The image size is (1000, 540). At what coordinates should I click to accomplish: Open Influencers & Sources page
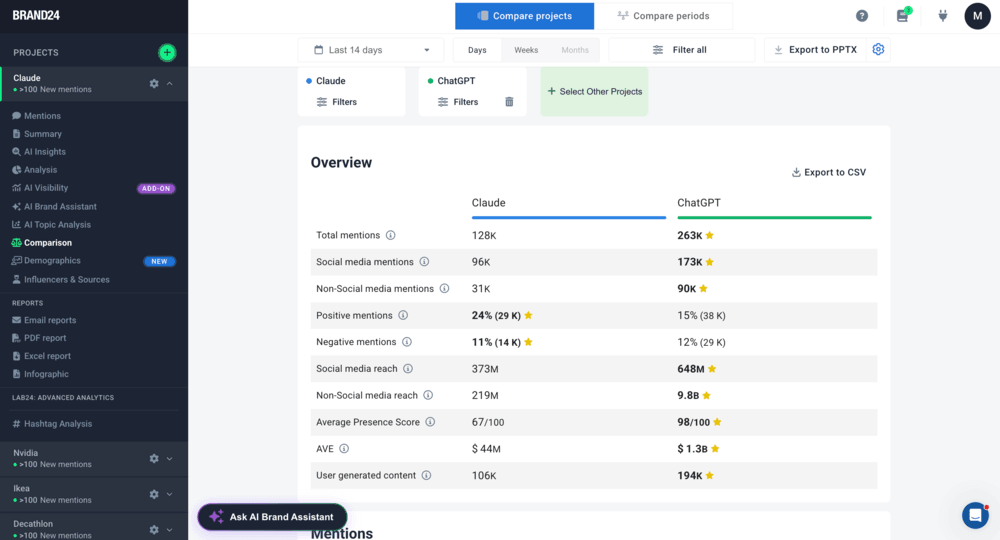point(66,279)
